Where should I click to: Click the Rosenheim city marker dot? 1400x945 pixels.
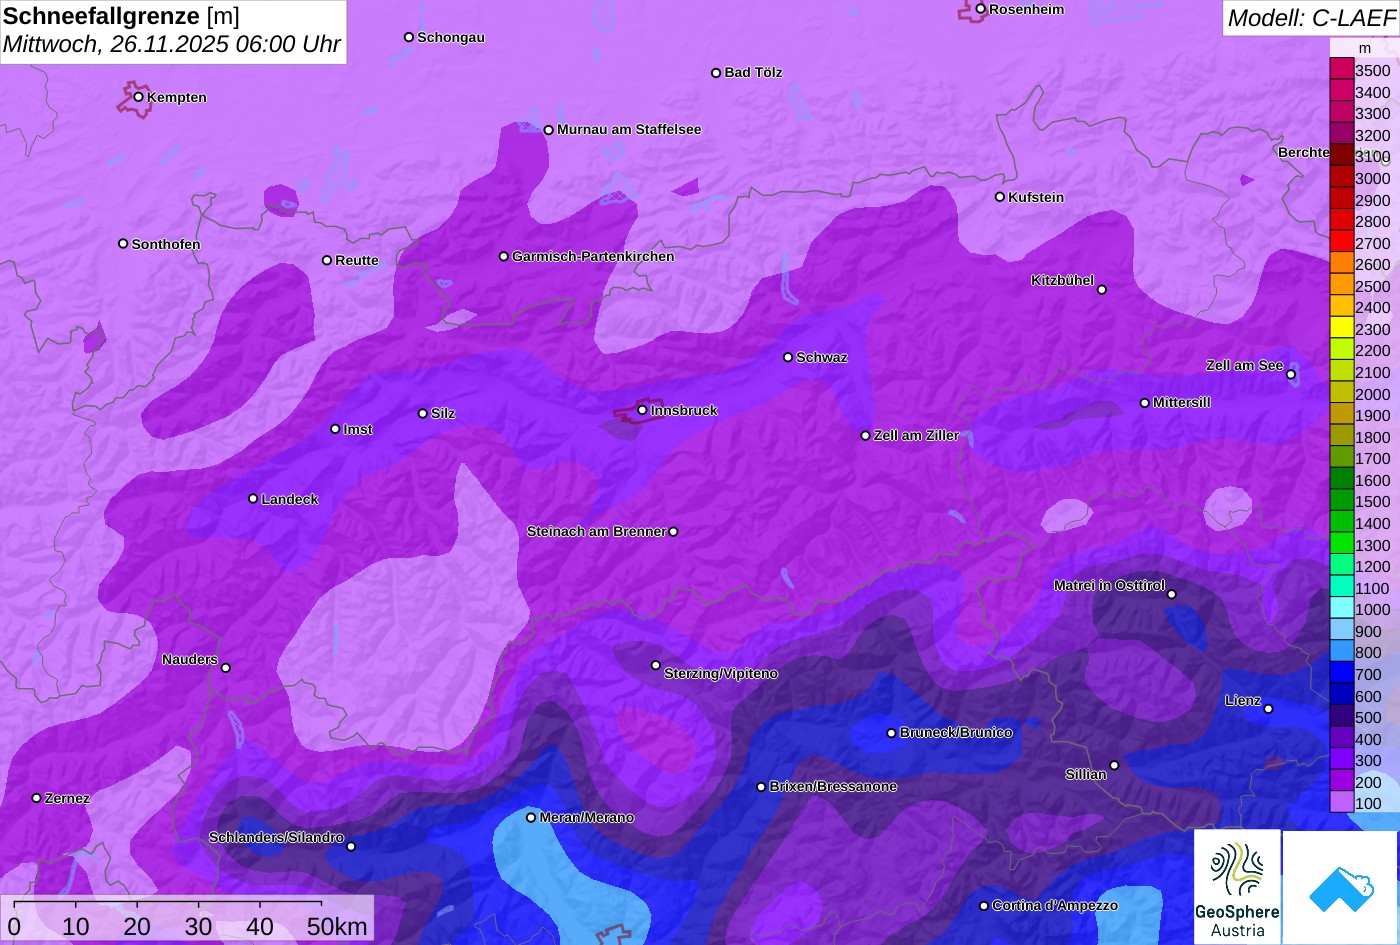pos(981,9)
